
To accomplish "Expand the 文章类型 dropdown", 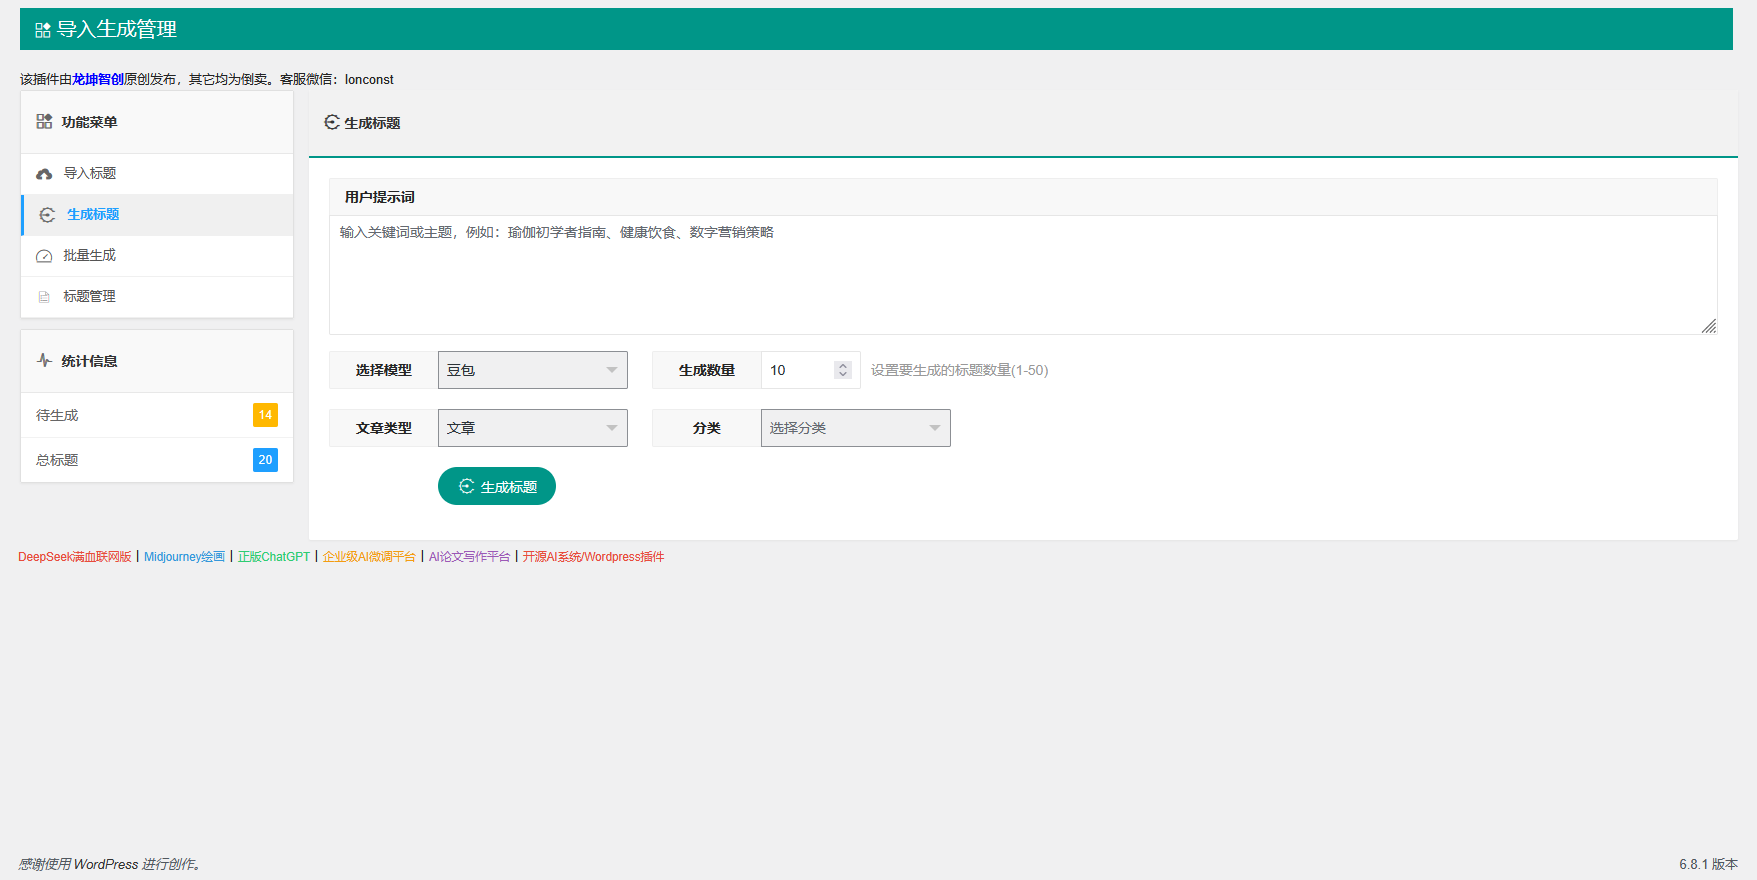I will 532,428.
